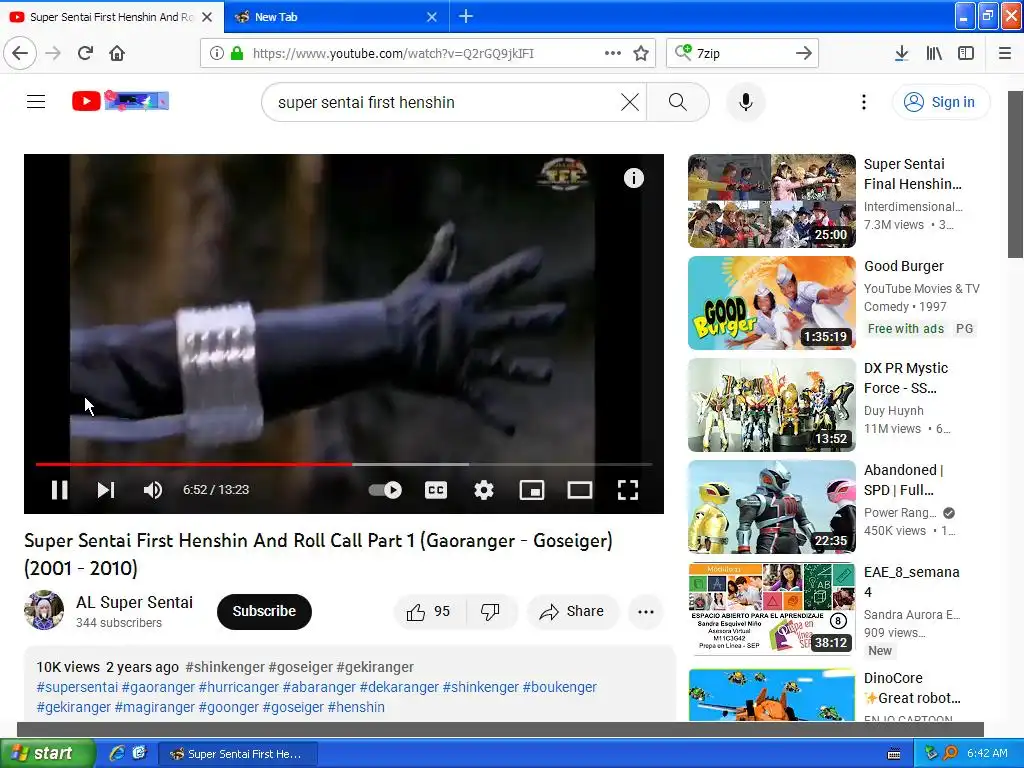Viewport: 1024px width, 768px height.
Task: Open page actions three-dot menu in URL bar
Action: (x=613, y=53)
